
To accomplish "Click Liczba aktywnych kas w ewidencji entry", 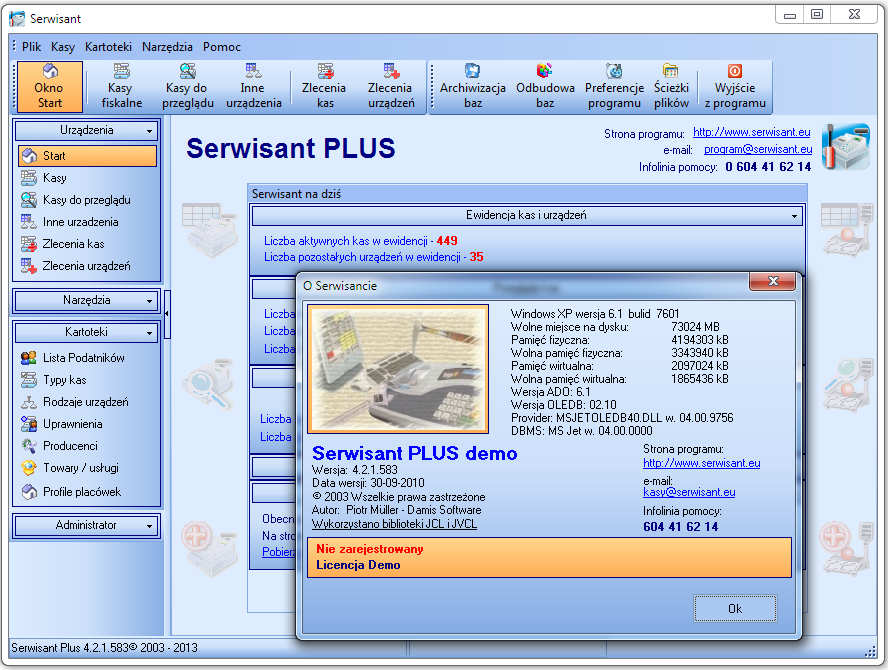I will tap(360, 241).
